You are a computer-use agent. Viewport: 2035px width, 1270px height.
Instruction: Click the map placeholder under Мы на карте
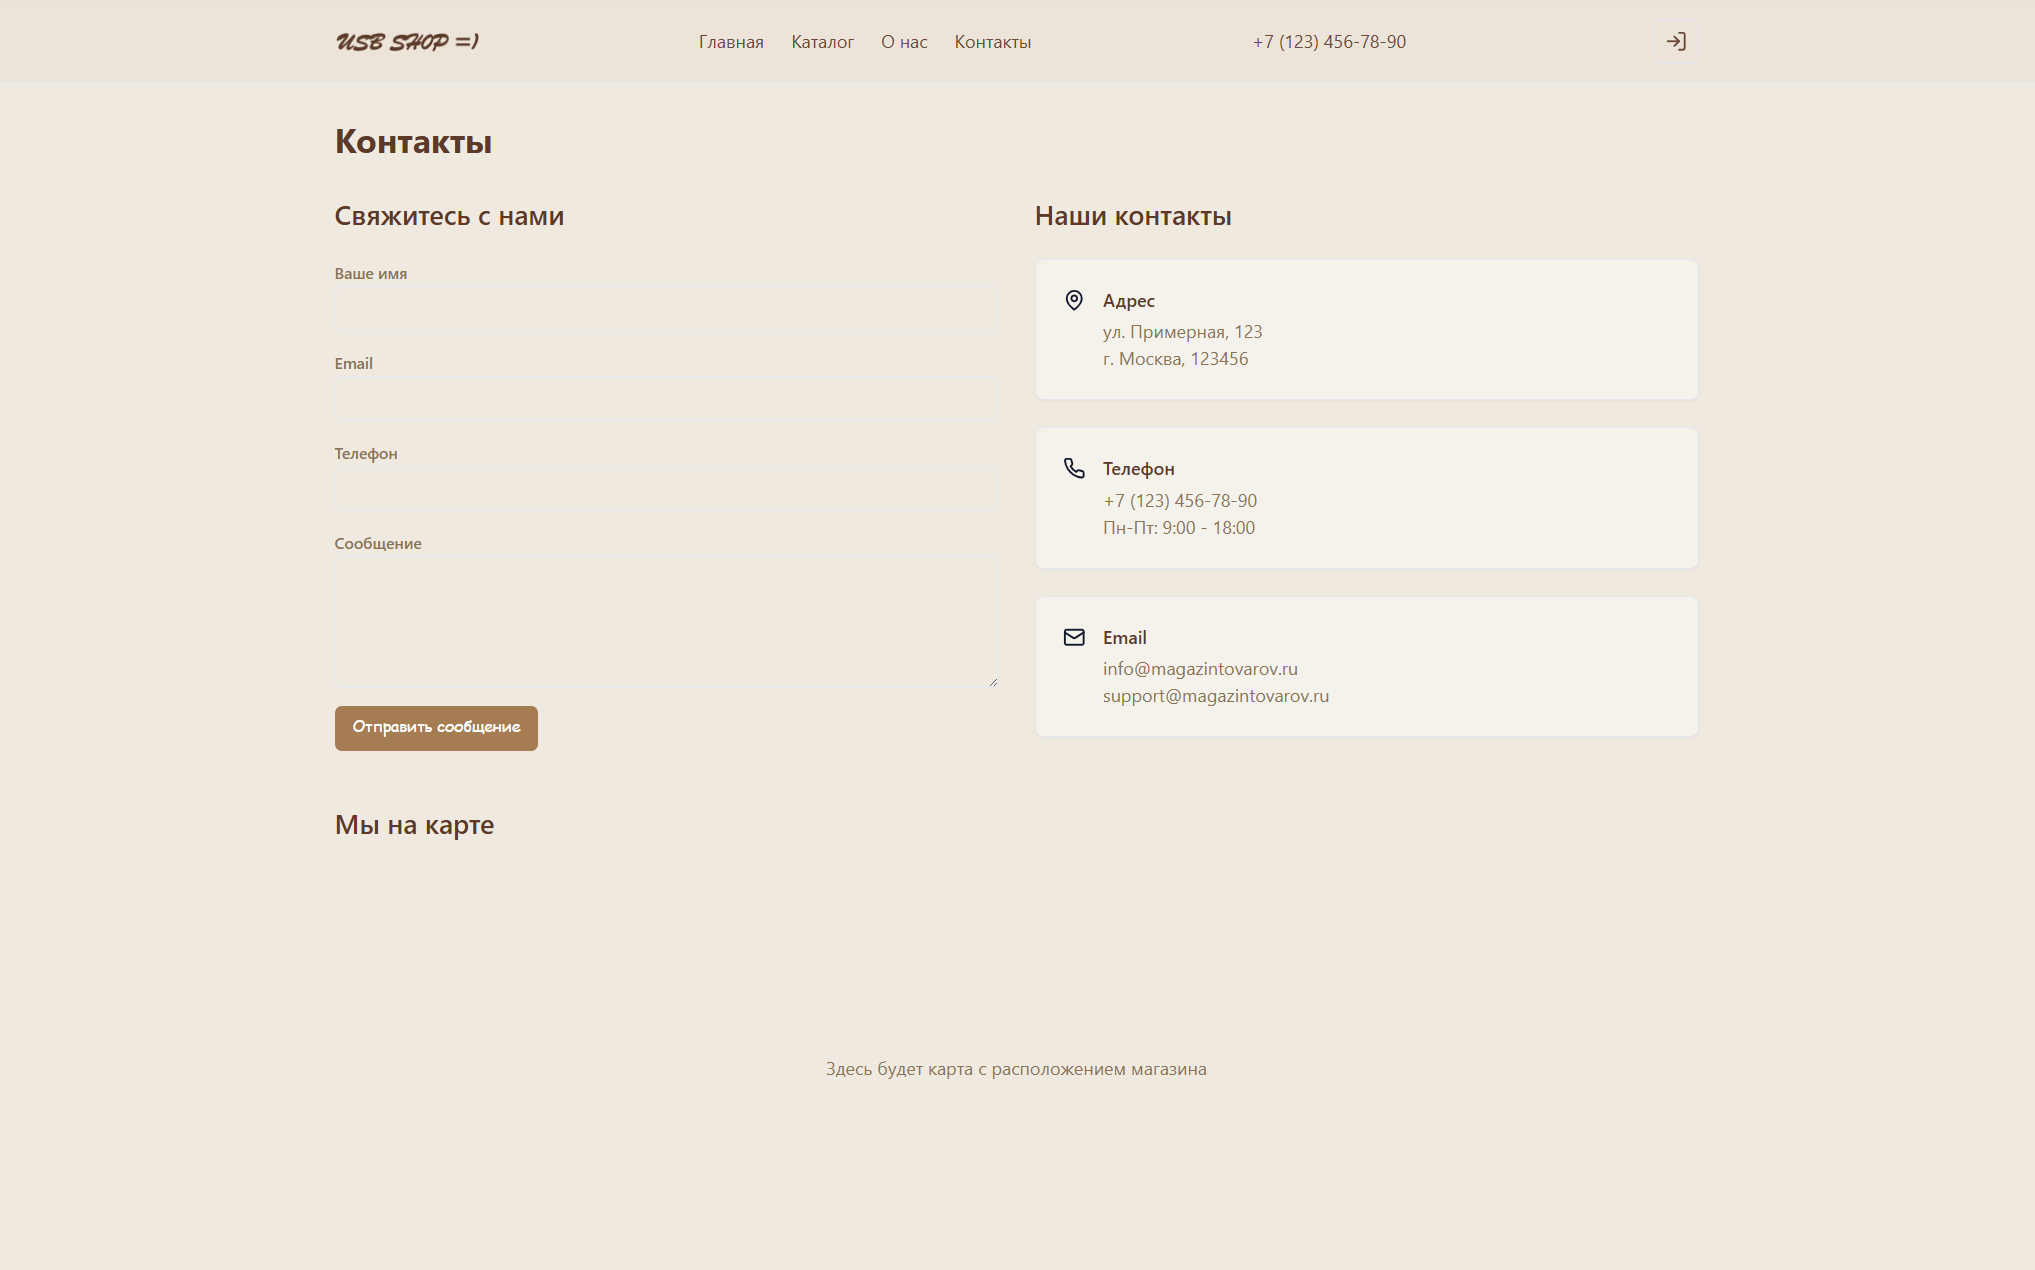pyautogui.click(x=1015, y=1068)
